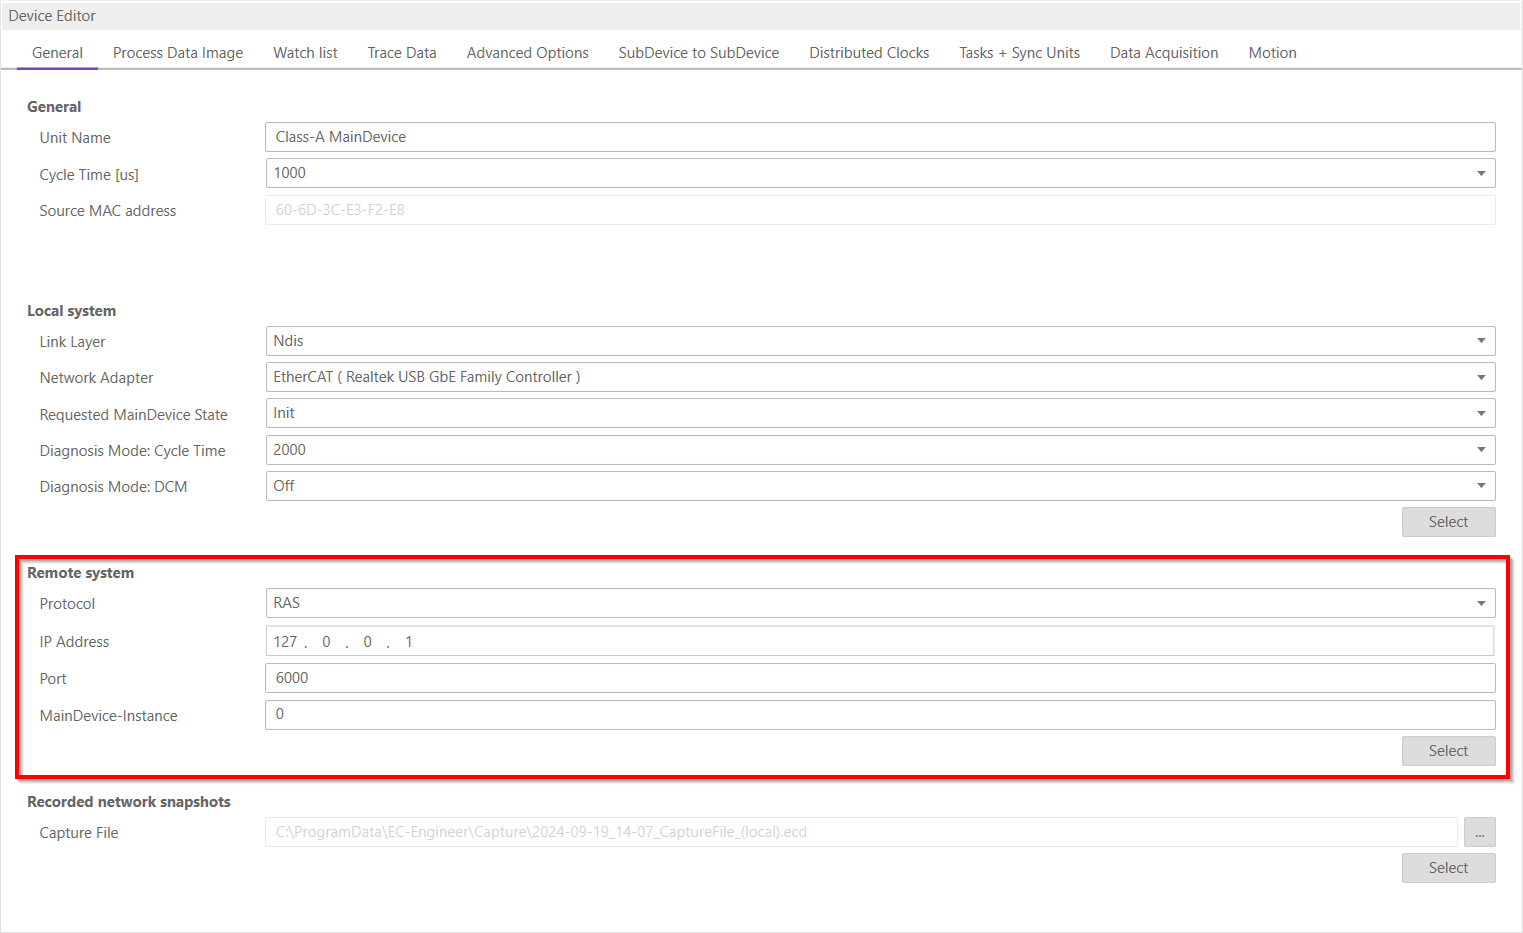Switch to the Process Data Image tab
Image resolution: width=1523 pixels, height=933 pixels.
[x=178, y=53]
